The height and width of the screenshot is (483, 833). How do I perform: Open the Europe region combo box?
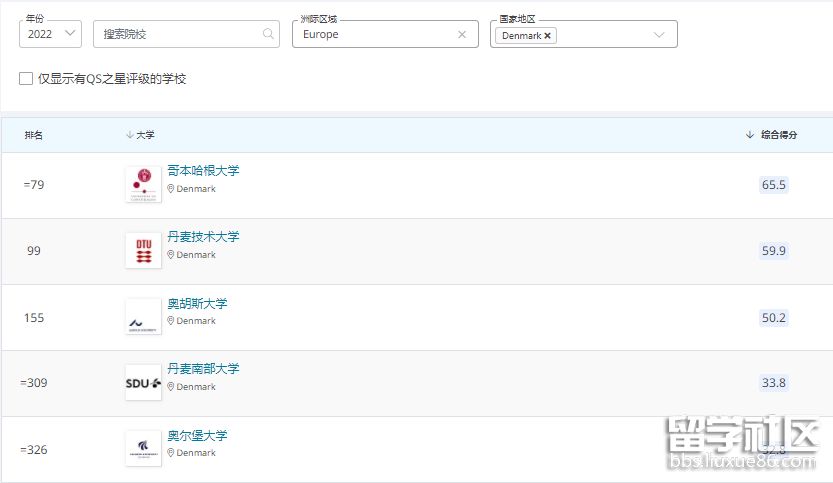(x=385, y=34)
